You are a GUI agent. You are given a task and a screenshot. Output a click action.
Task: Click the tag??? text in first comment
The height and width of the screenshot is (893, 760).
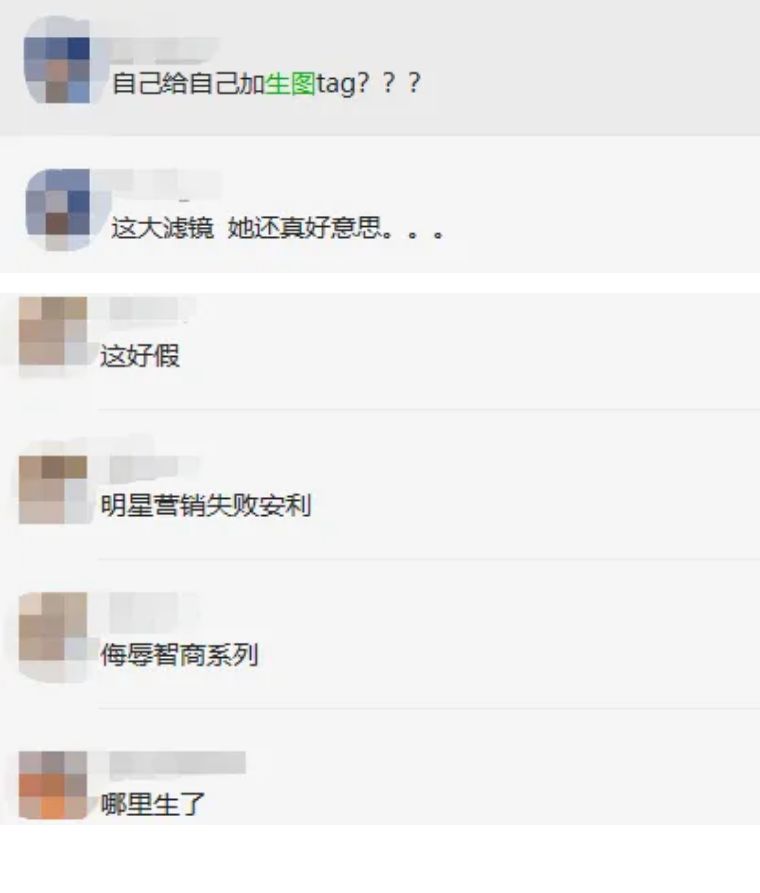click(x=369, y=83)
